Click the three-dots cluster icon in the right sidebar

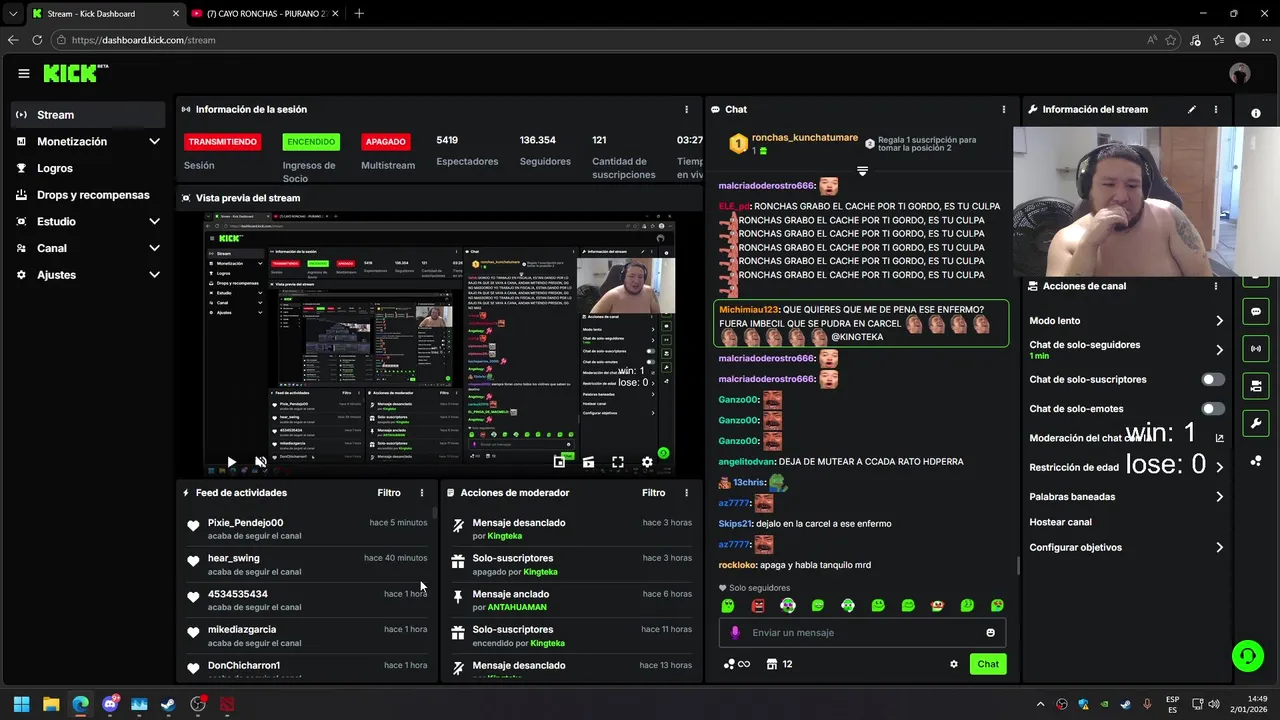[x=1256, y=461]
